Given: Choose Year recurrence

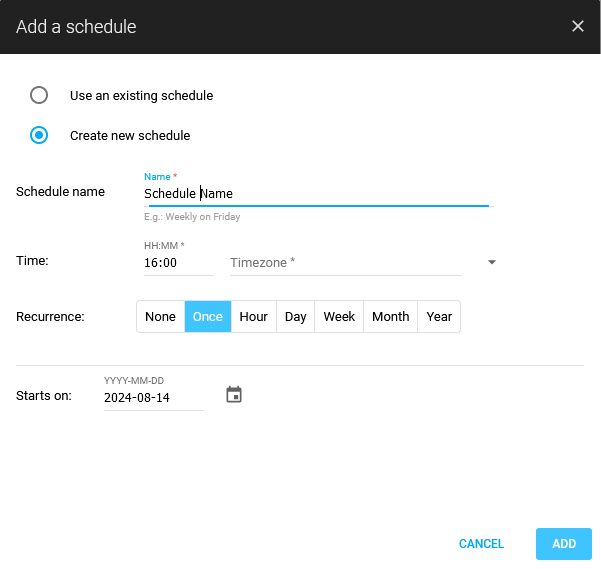Looking at the screenshot, I should 439,316.
